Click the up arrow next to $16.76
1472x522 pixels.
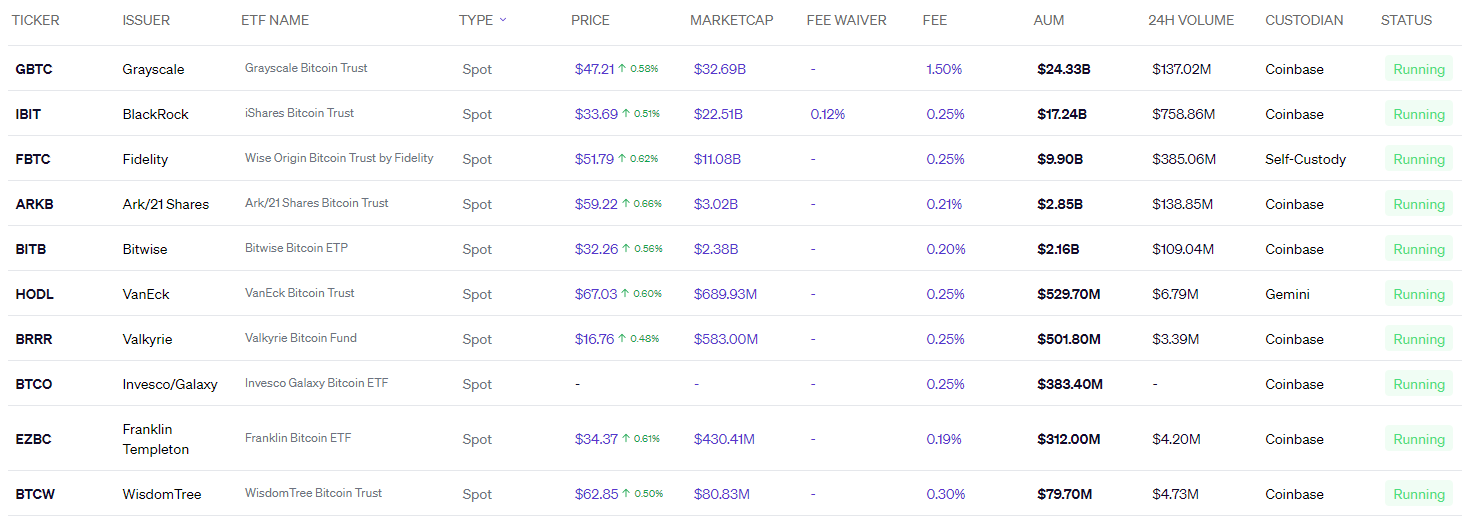(x=622, y=339)
